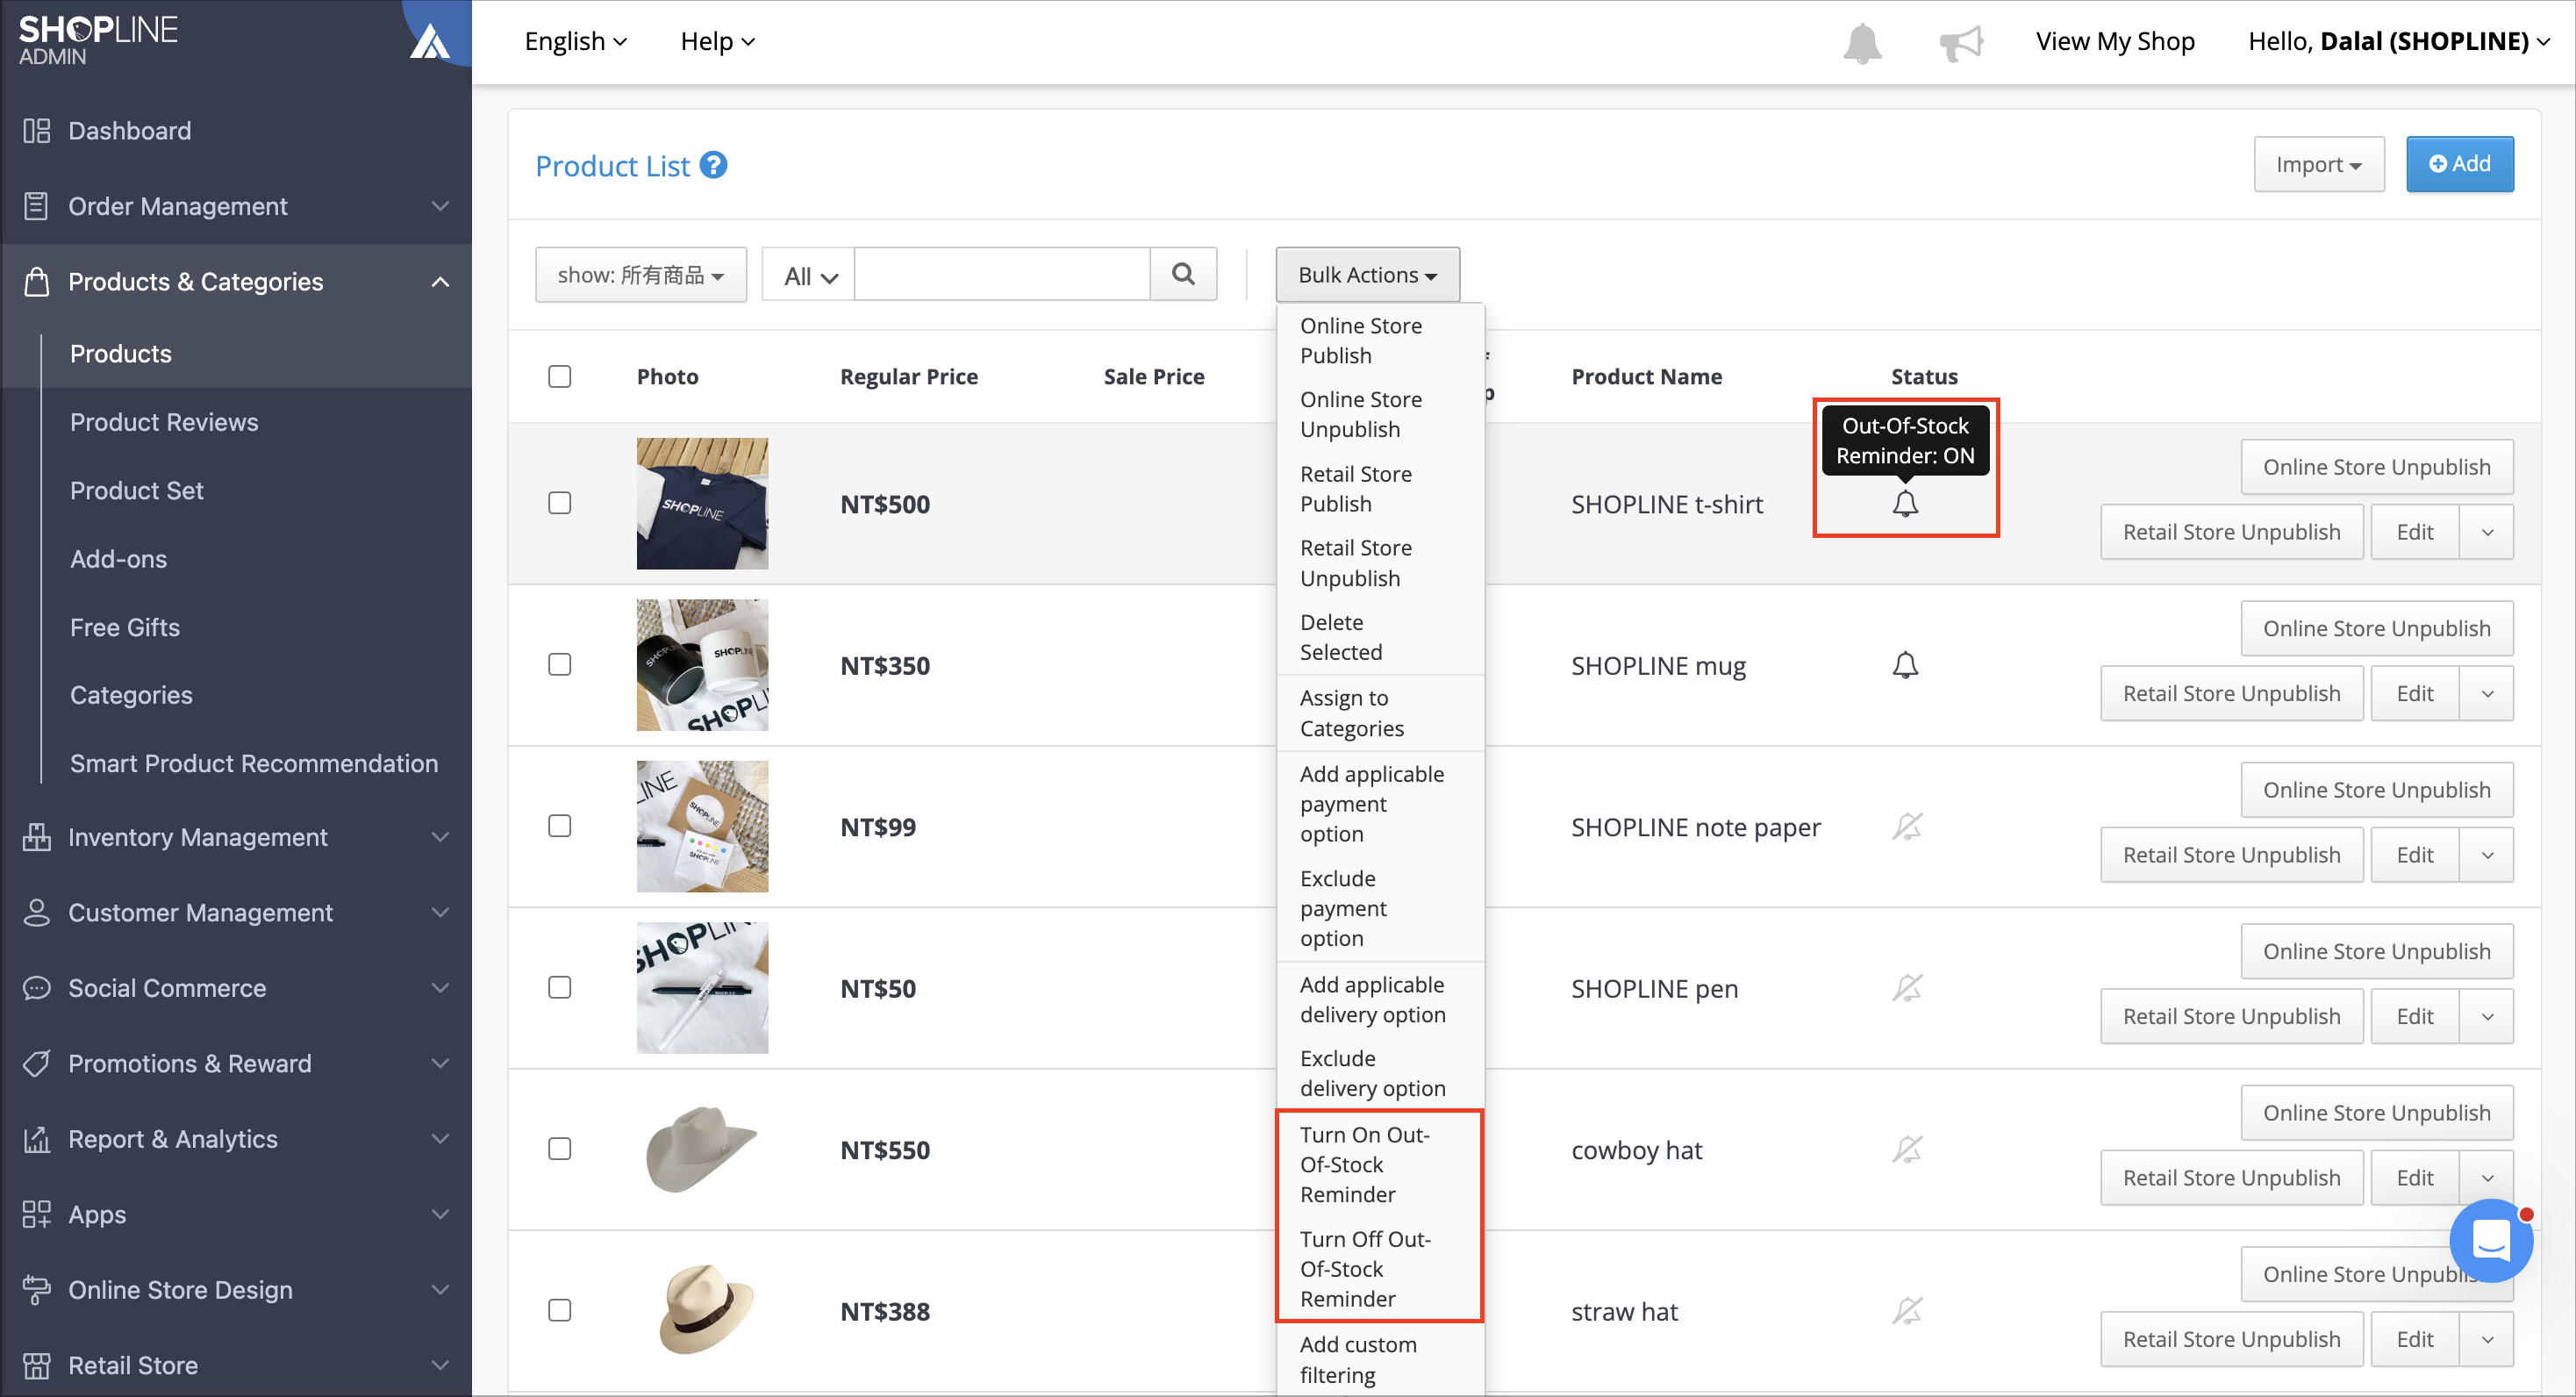Open Categories in the sidebar submenu
The width and height of the screenshot is (2576, 1397).
(x=131, y=695)
